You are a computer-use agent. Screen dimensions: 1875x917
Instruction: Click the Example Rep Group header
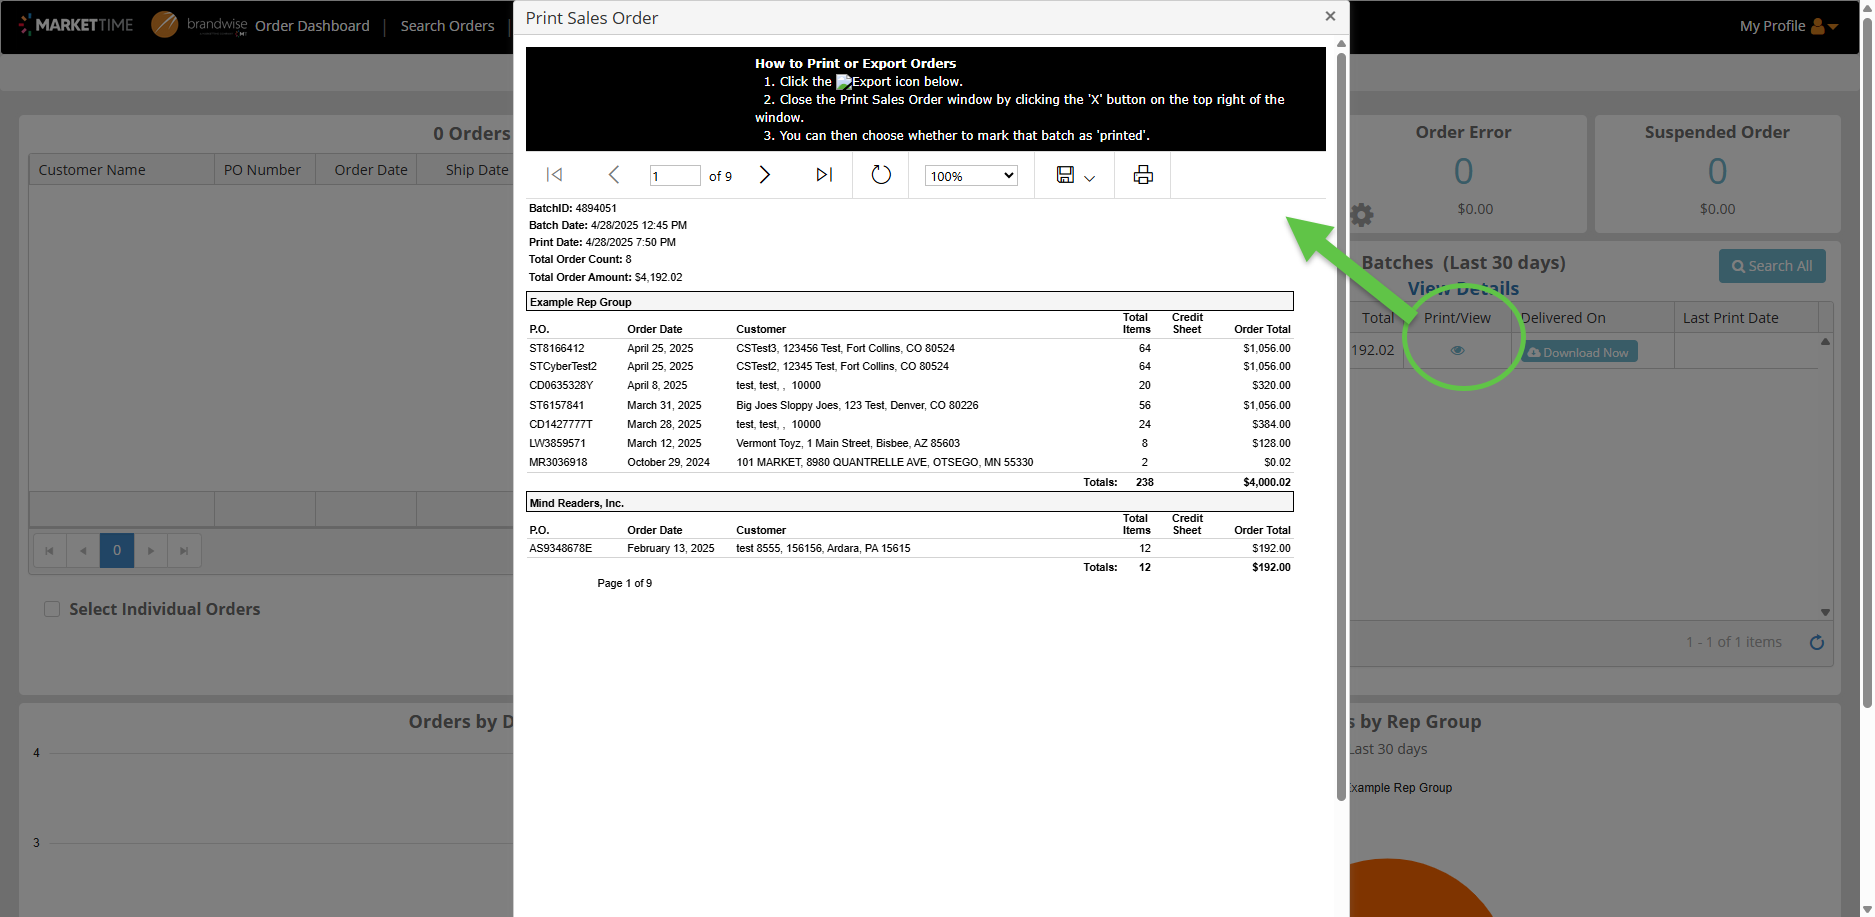910,301
